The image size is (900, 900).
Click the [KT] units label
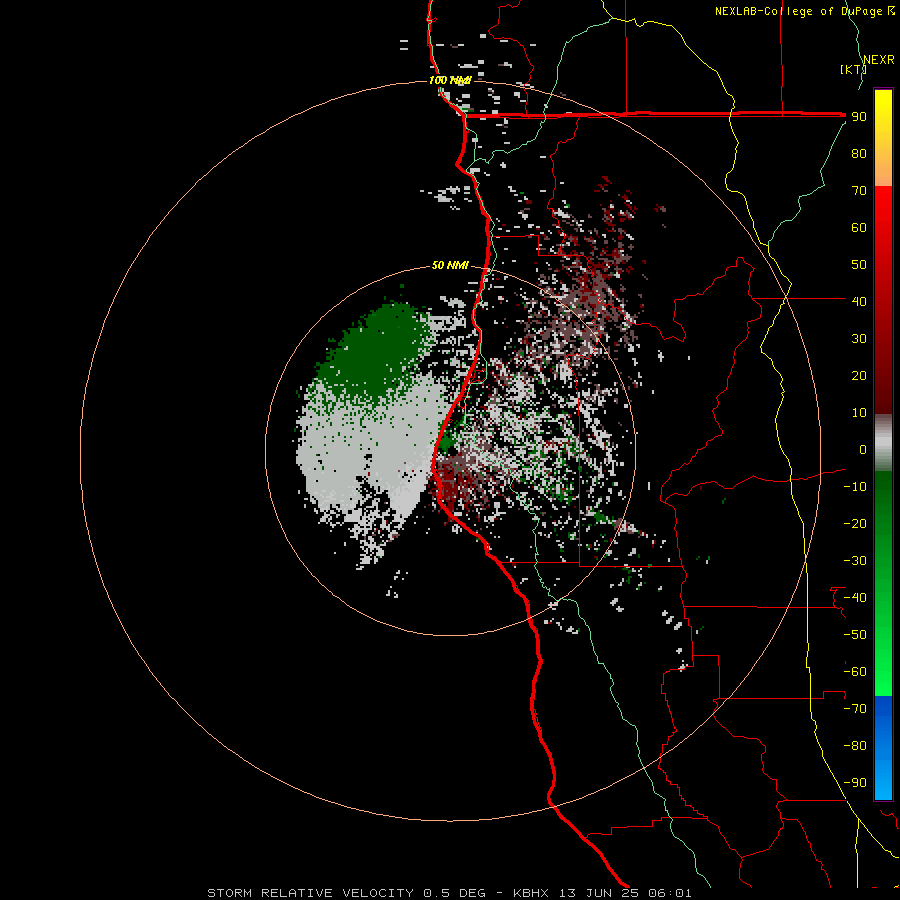click(x=854, y=69)
